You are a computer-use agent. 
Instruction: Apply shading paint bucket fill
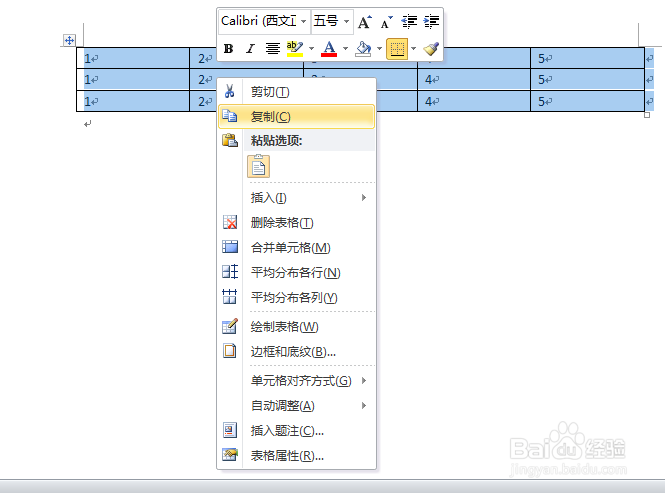[363, 49]
